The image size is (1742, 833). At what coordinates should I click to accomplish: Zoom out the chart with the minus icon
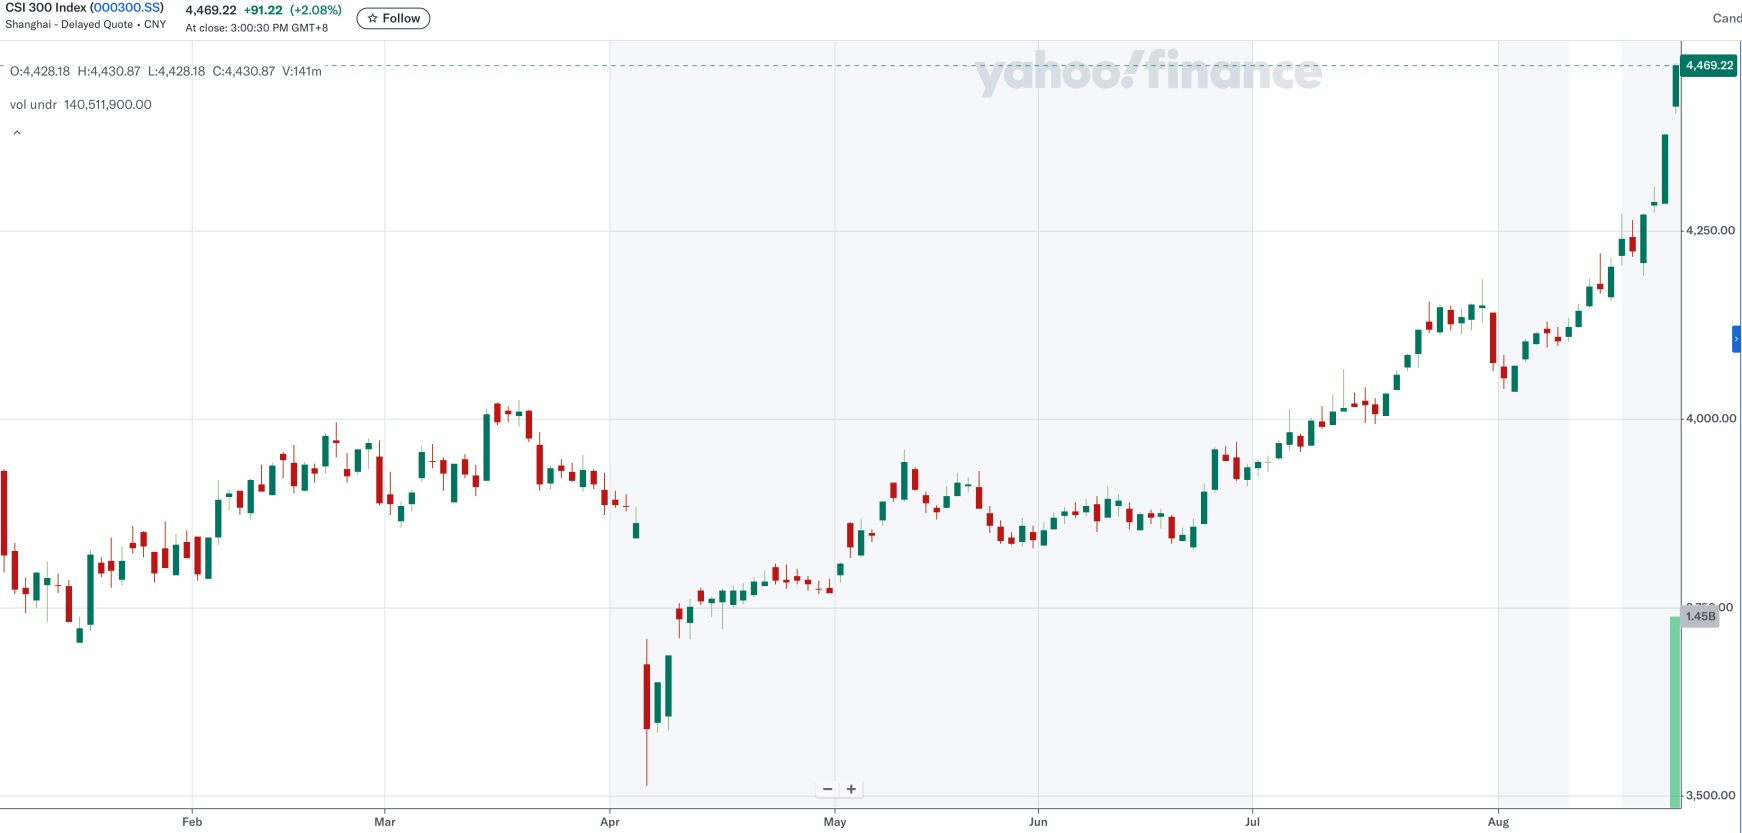[828, 789]
